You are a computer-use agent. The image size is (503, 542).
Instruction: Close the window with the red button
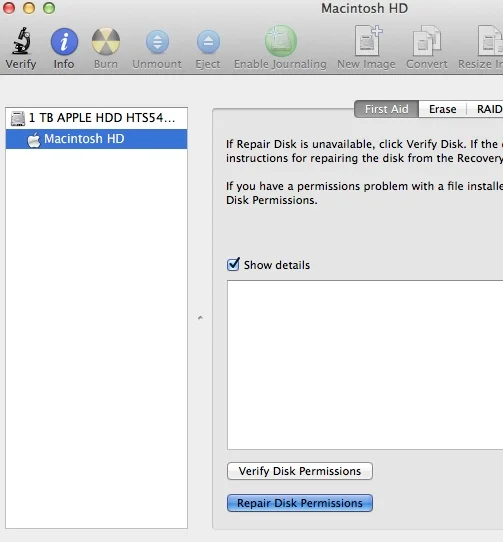click(9, 8)
